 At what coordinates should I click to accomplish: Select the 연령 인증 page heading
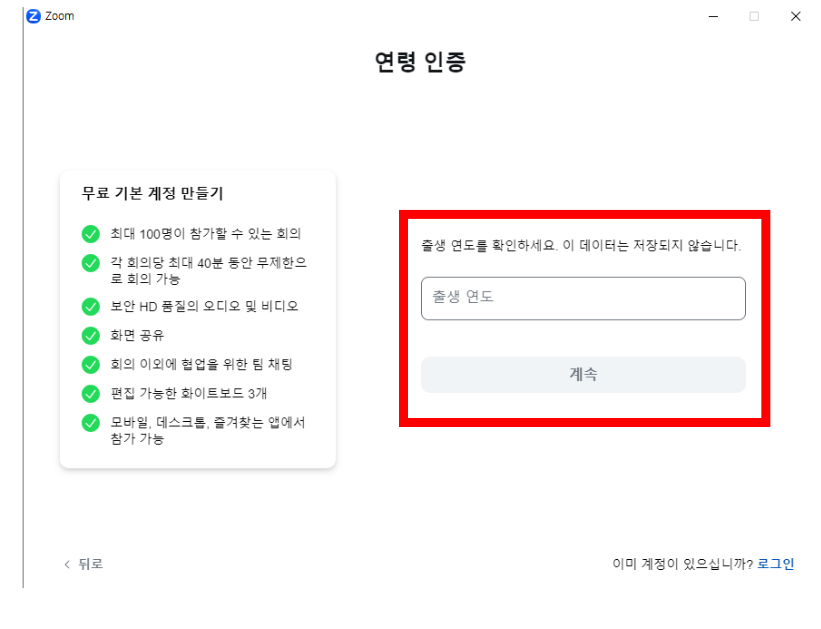[421, 61]
